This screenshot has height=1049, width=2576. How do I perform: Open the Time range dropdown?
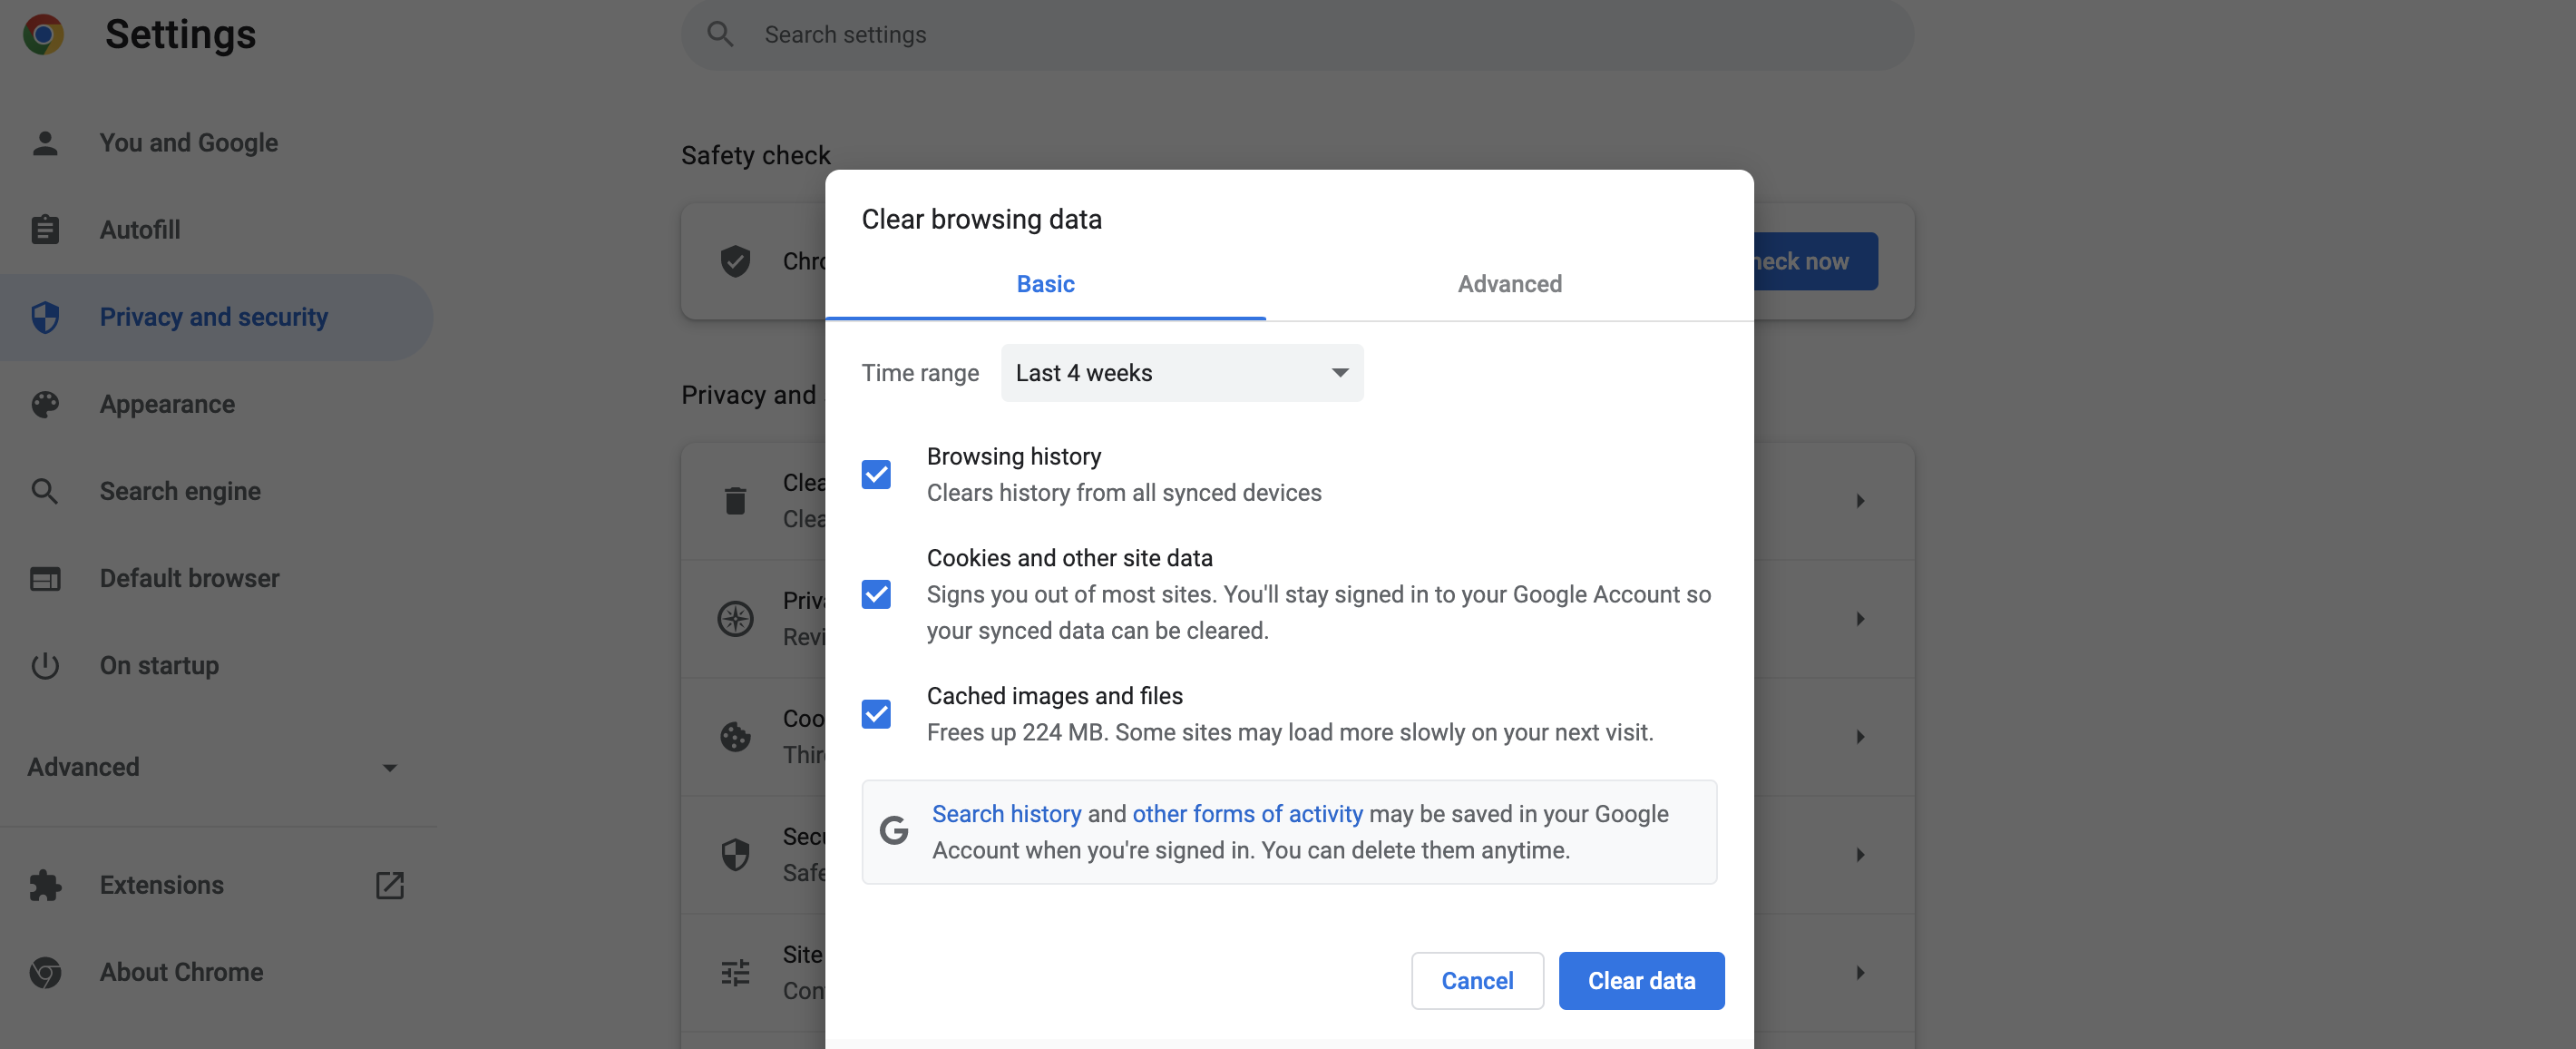1182,373
